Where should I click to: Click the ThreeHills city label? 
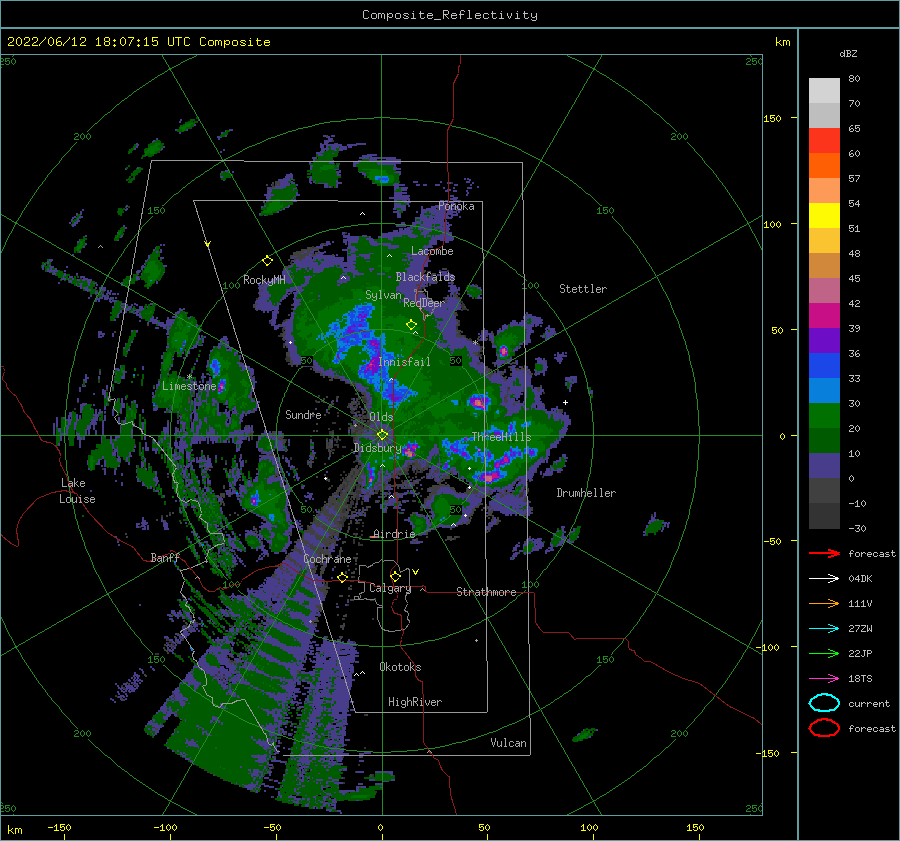(x=502, y=437)
